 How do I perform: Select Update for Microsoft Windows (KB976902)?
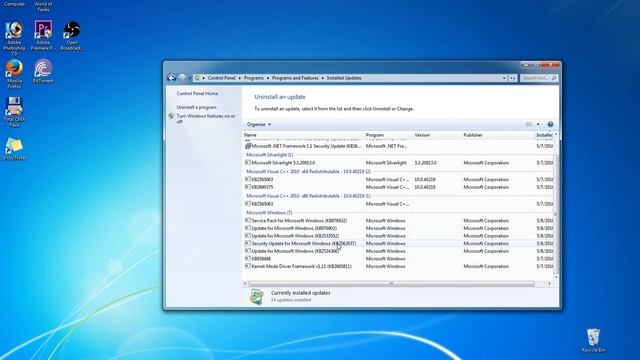[398, 228]
